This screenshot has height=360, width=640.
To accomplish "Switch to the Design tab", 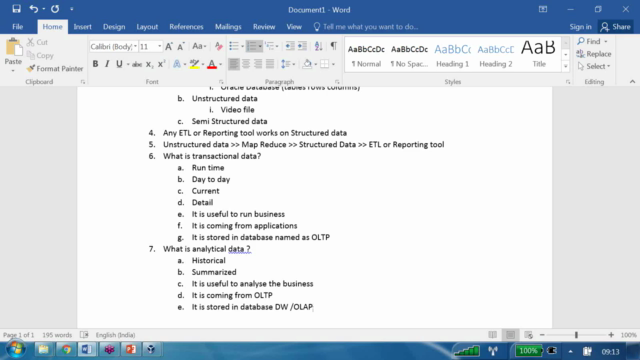I will click(x=114, y=27).
